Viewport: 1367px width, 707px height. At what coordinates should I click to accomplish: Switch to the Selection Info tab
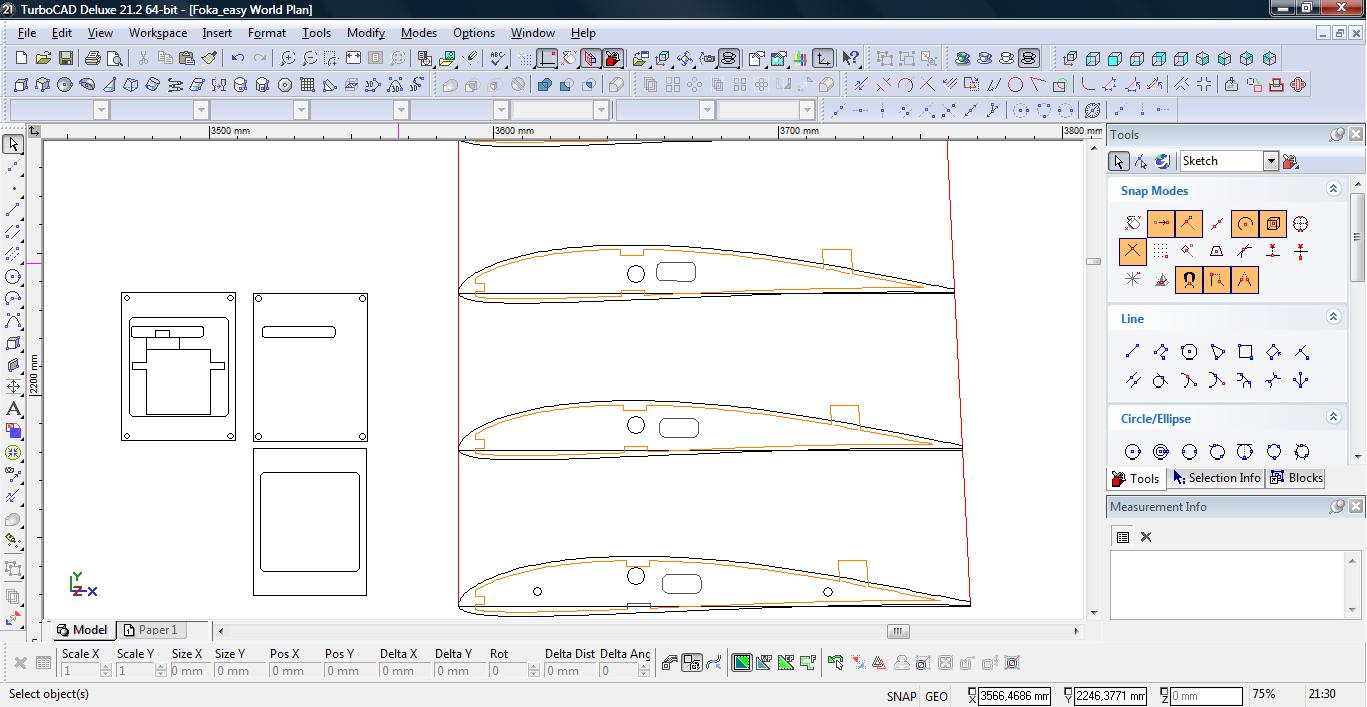coord(1216,478)
